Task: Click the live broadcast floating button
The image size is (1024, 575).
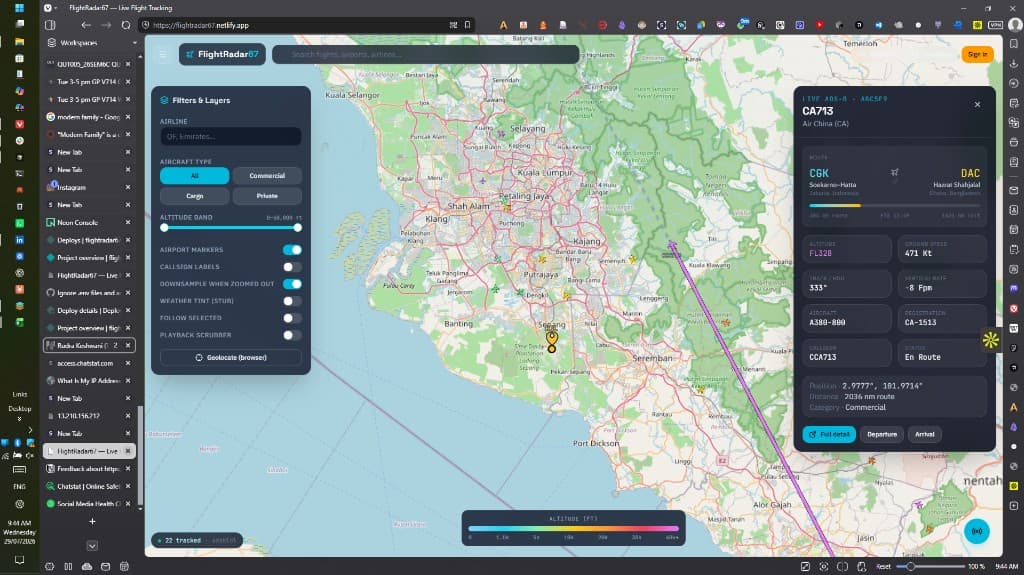Action: 977,531
